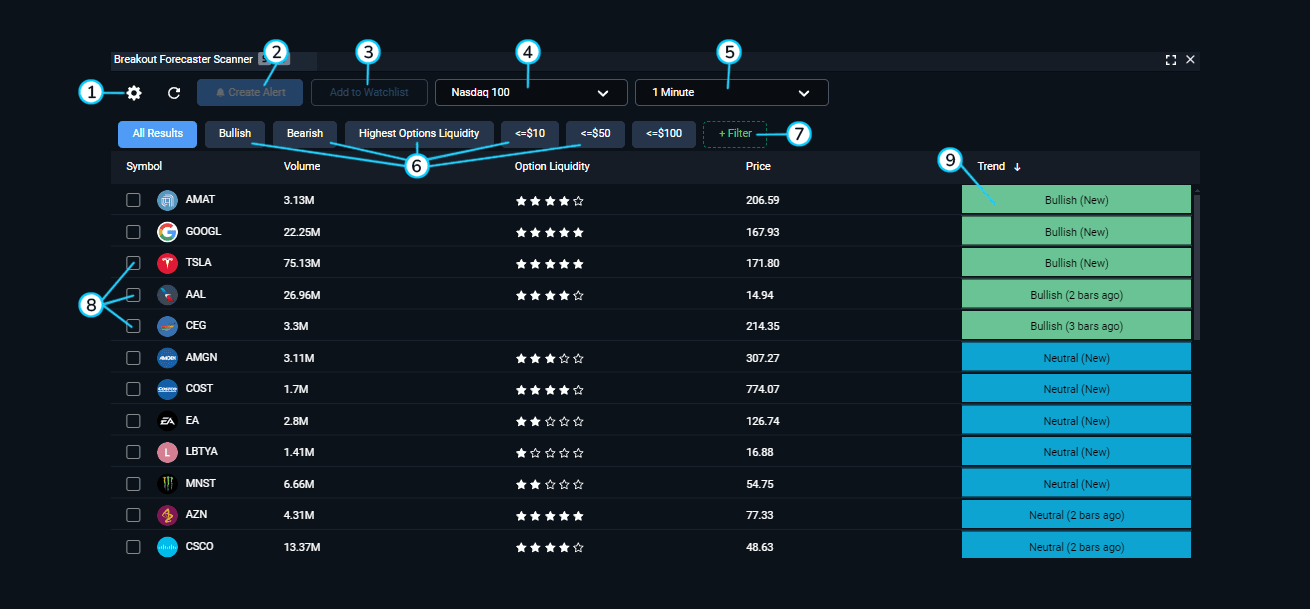Screen dimensions: 1310x609
Task: Click the Cisco logo beside CSCO
Action: click(167, 546)
